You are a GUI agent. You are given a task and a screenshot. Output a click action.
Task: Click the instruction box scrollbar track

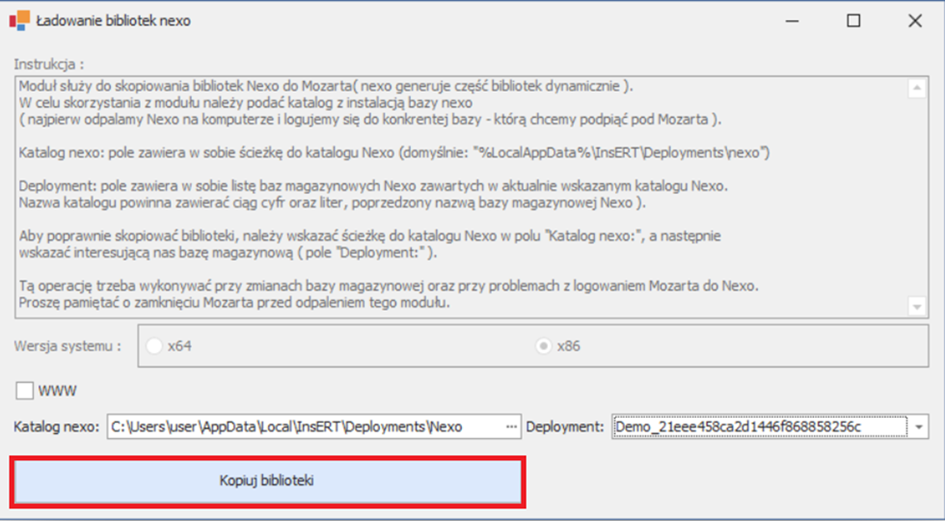[916, 200]
